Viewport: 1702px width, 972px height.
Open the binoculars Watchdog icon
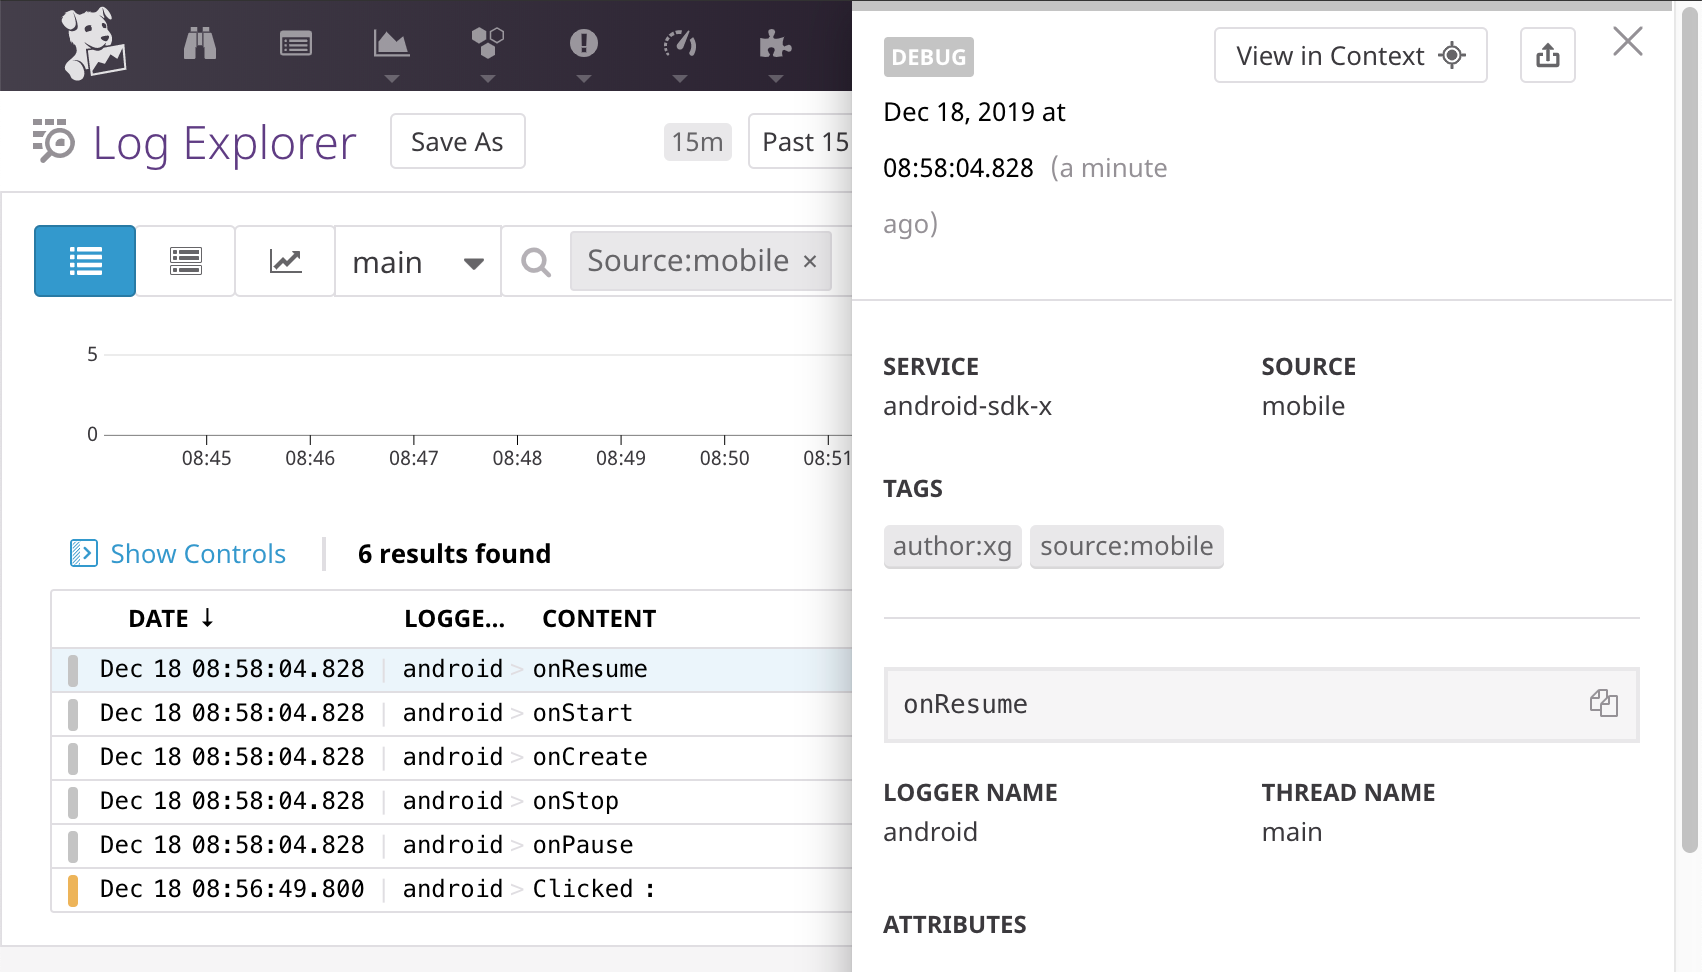(200, 44)
